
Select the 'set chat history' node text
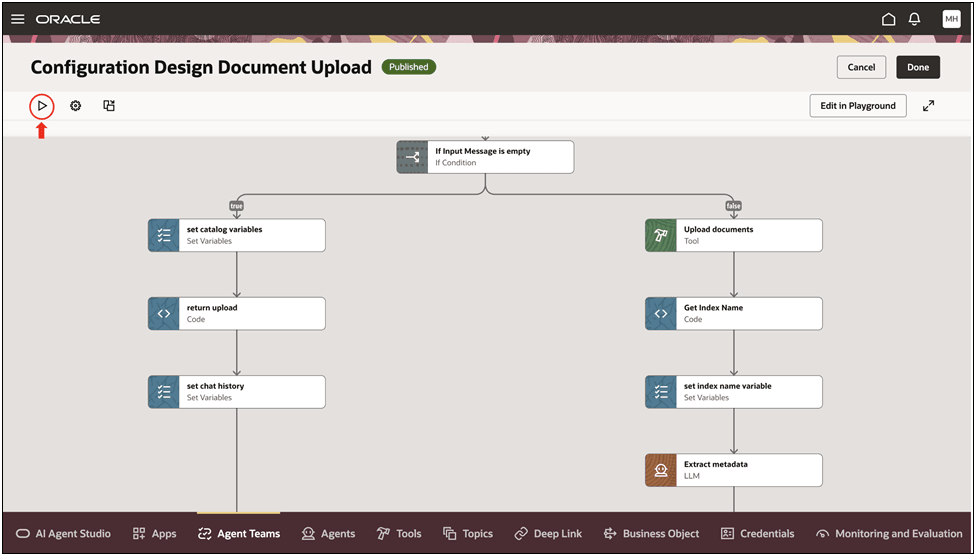coord(215,386)
